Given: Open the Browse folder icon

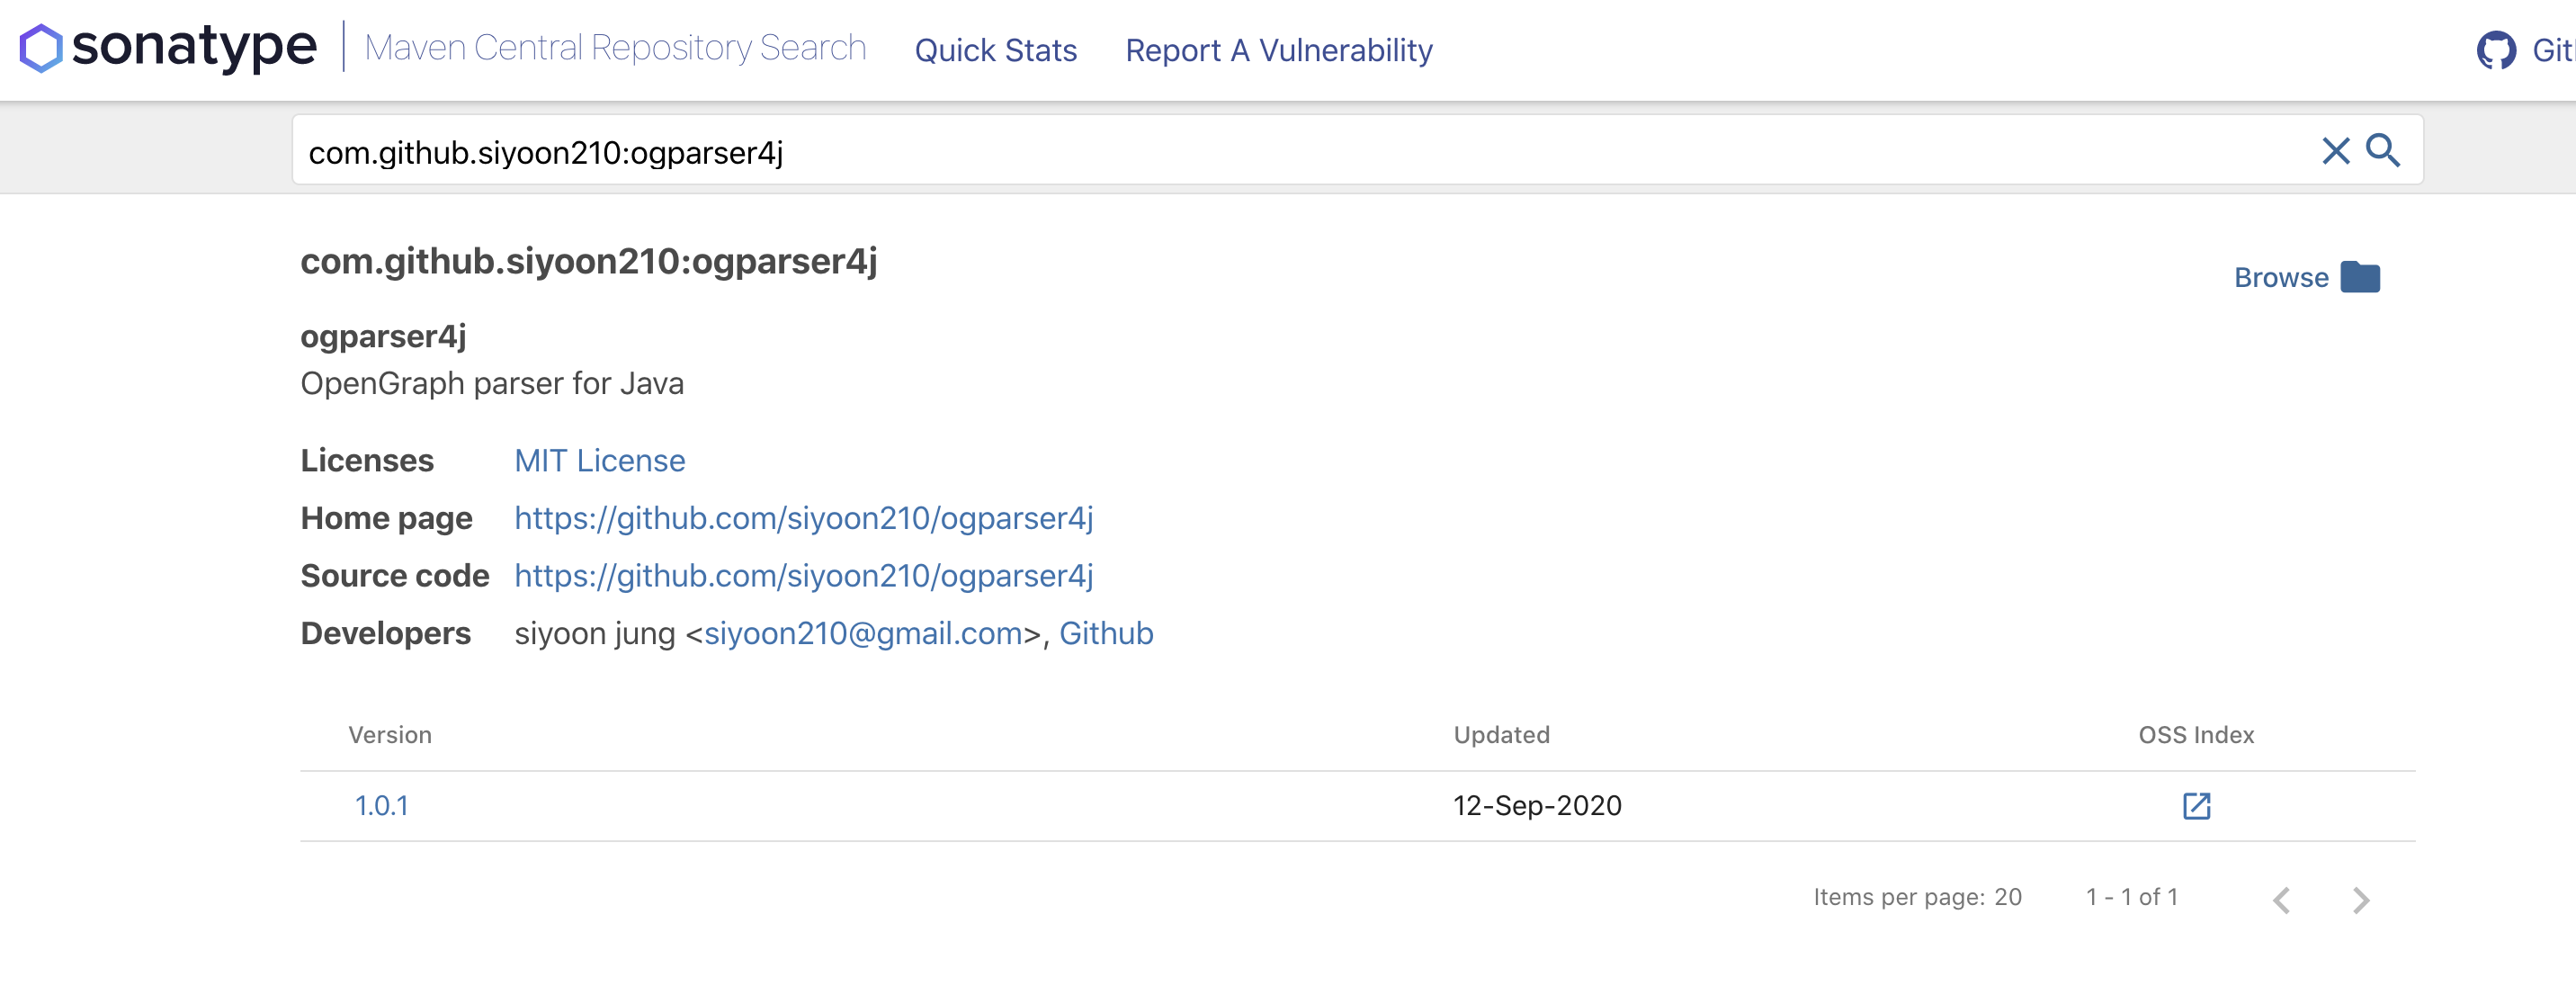Looking at the screenshot, I should tap(2360, 277).
